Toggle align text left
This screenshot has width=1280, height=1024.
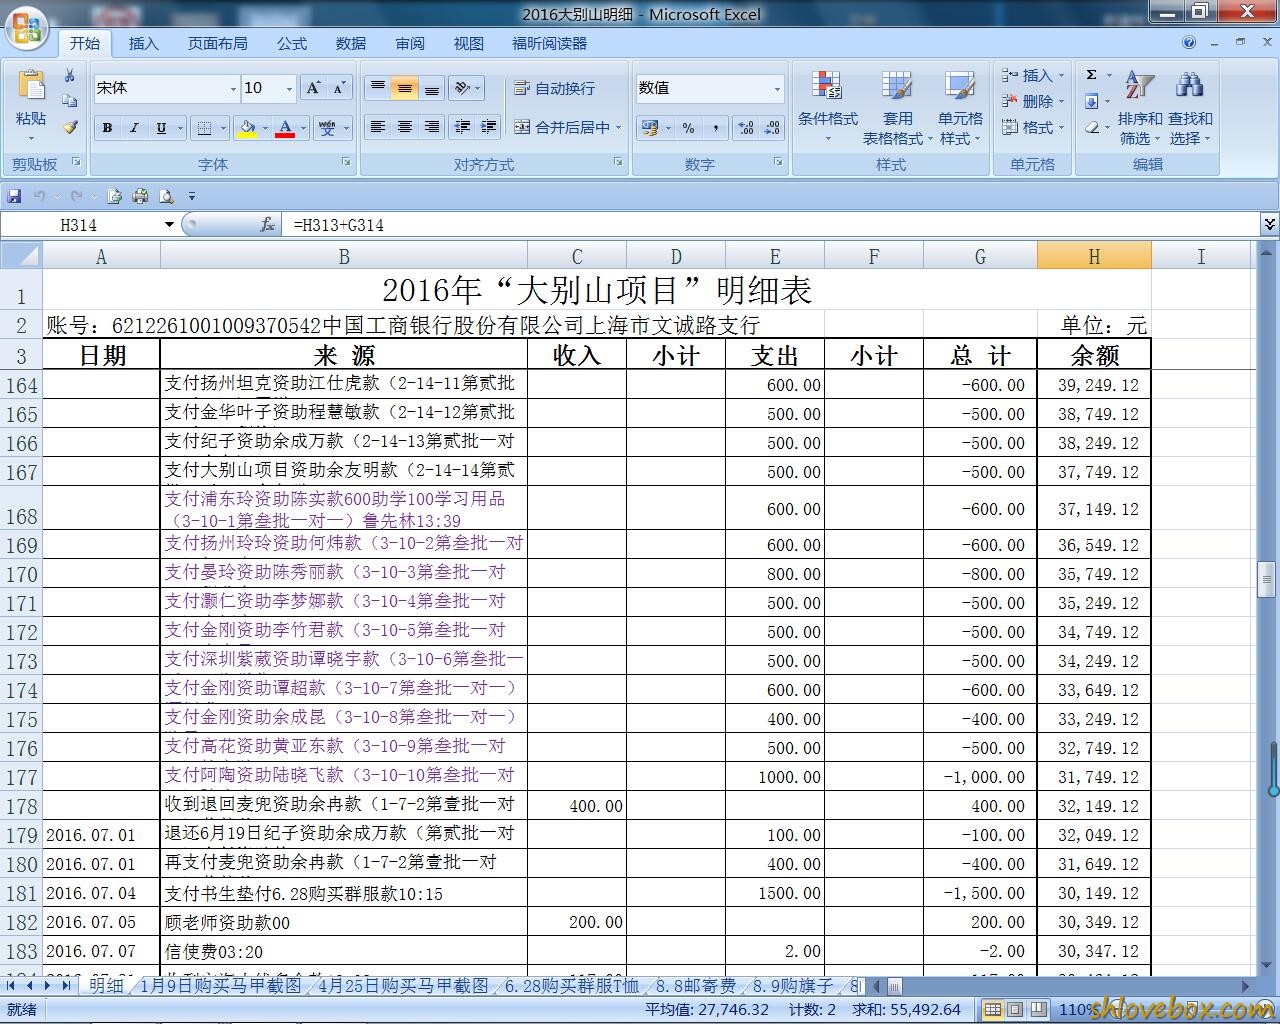(378, 127)
